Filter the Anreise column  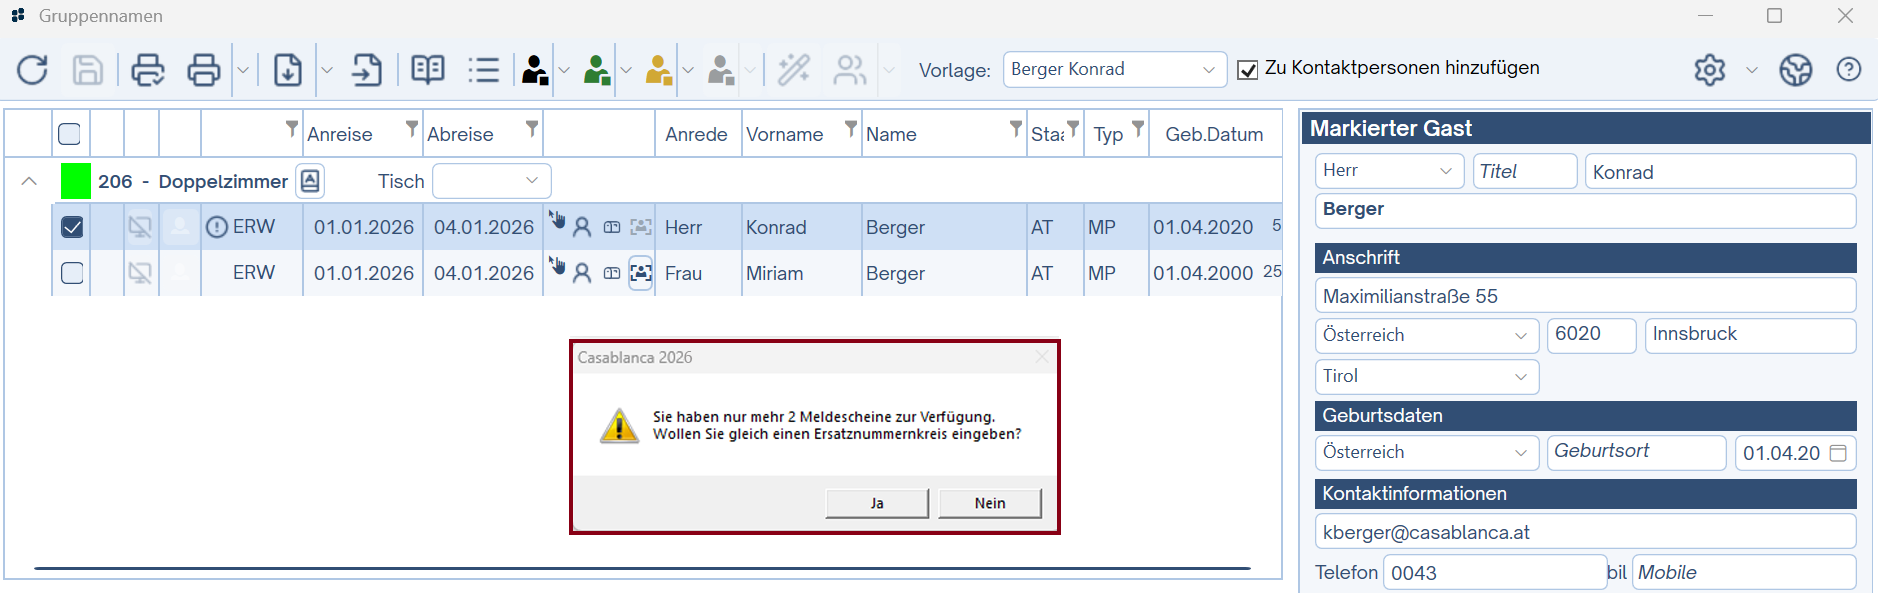tap(412, 128)
